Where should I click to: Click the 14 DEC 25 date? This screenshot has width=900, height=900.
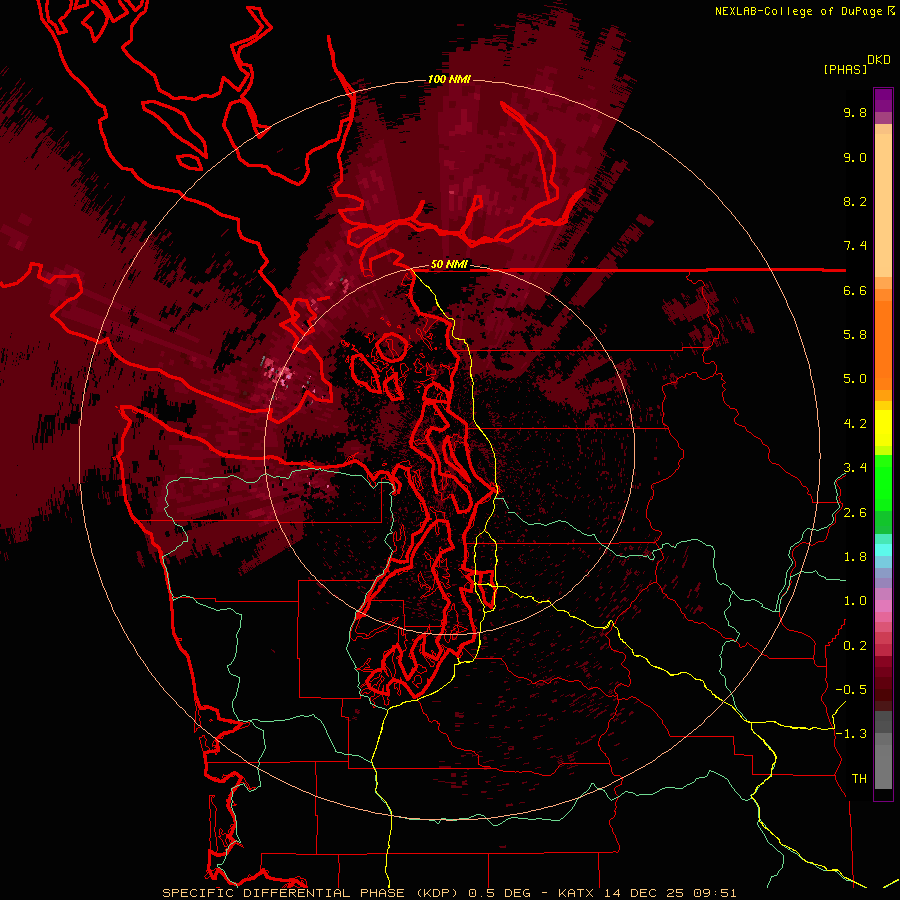pos(643,893)
